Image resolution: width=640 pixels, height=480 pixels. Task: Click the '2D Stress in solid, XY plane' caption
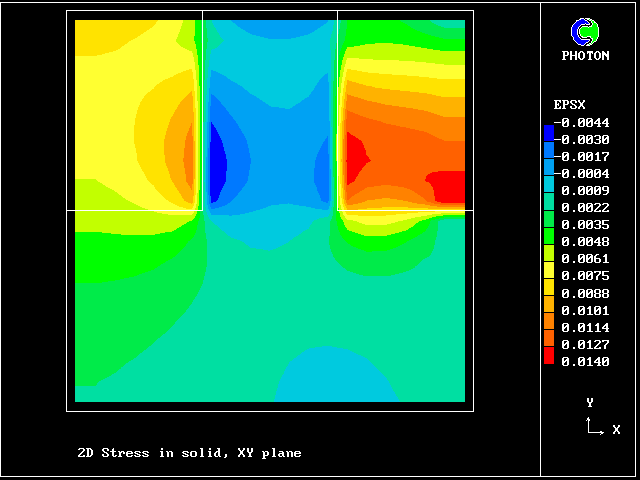[x=189, y=453]
